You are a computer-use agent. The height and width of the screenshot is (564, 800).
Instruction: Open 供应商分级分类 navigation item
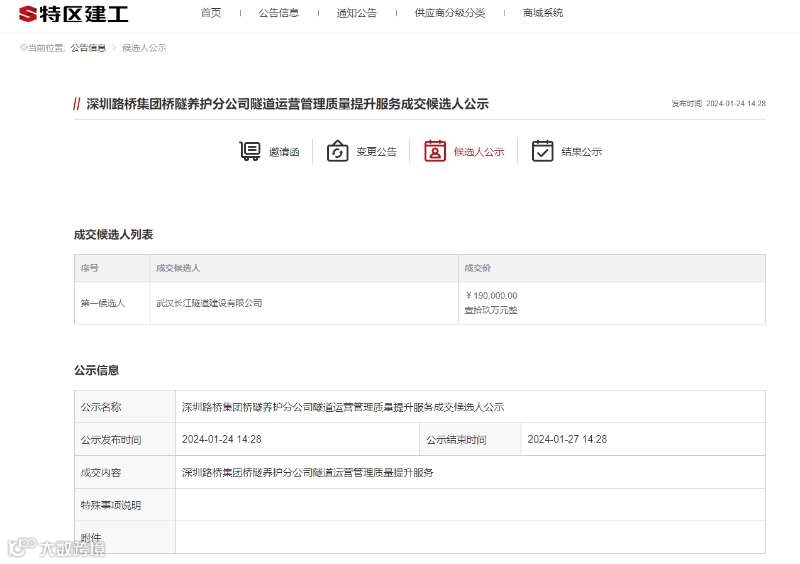[x=449, y=13]
